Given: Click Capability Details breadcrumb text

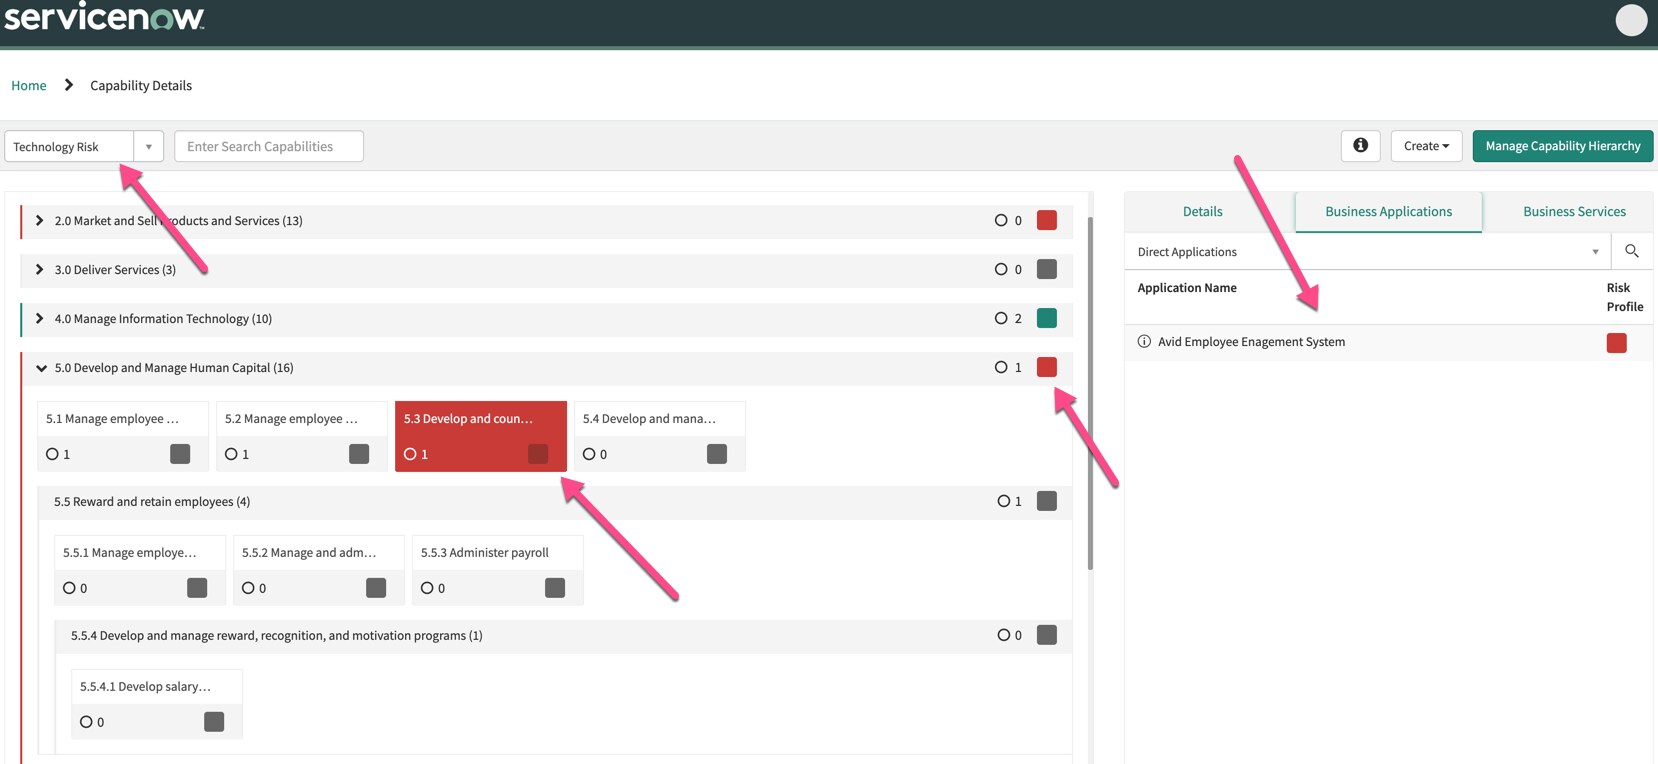Looking at the screenshot, I should click(141, 85).
